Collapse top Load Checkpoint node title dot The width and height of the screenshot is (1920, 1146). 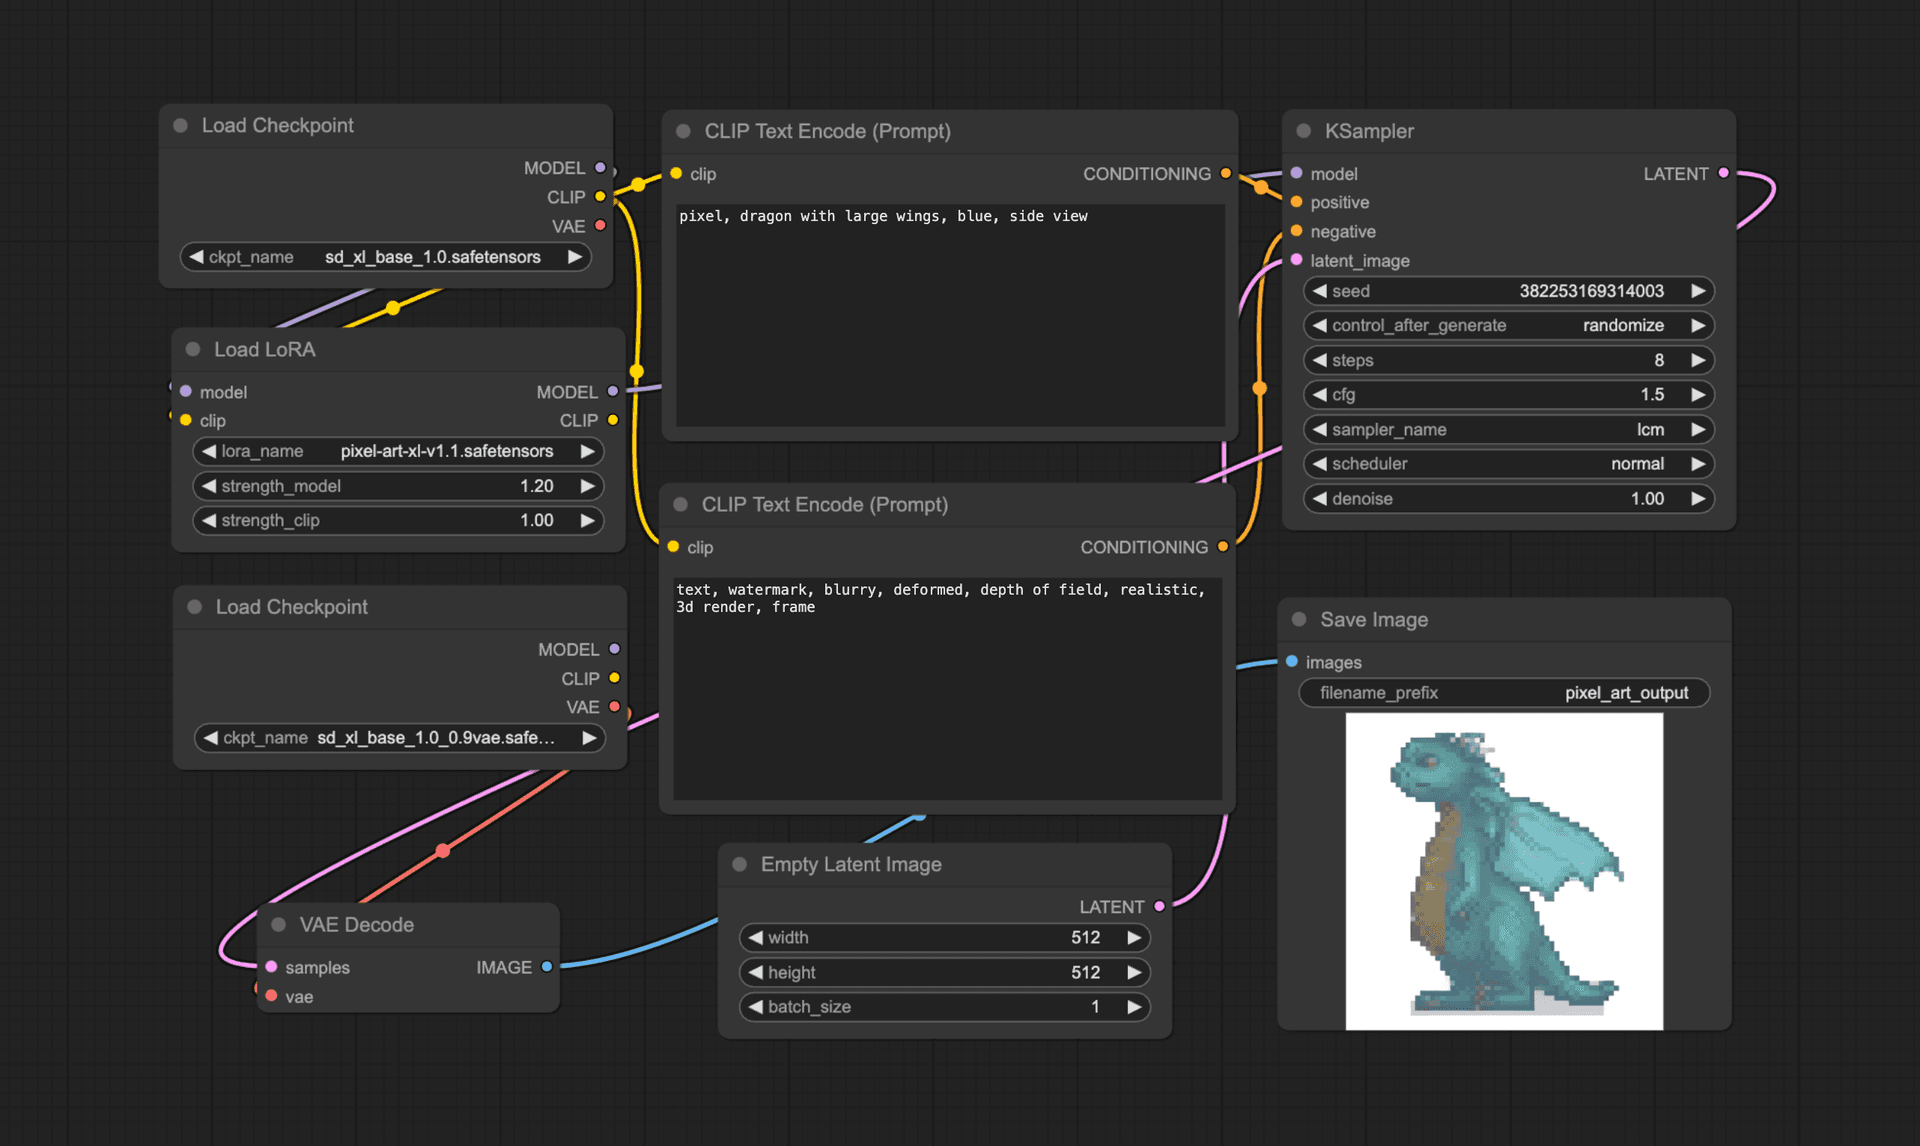pyautogui.click(x=181, y=125)
